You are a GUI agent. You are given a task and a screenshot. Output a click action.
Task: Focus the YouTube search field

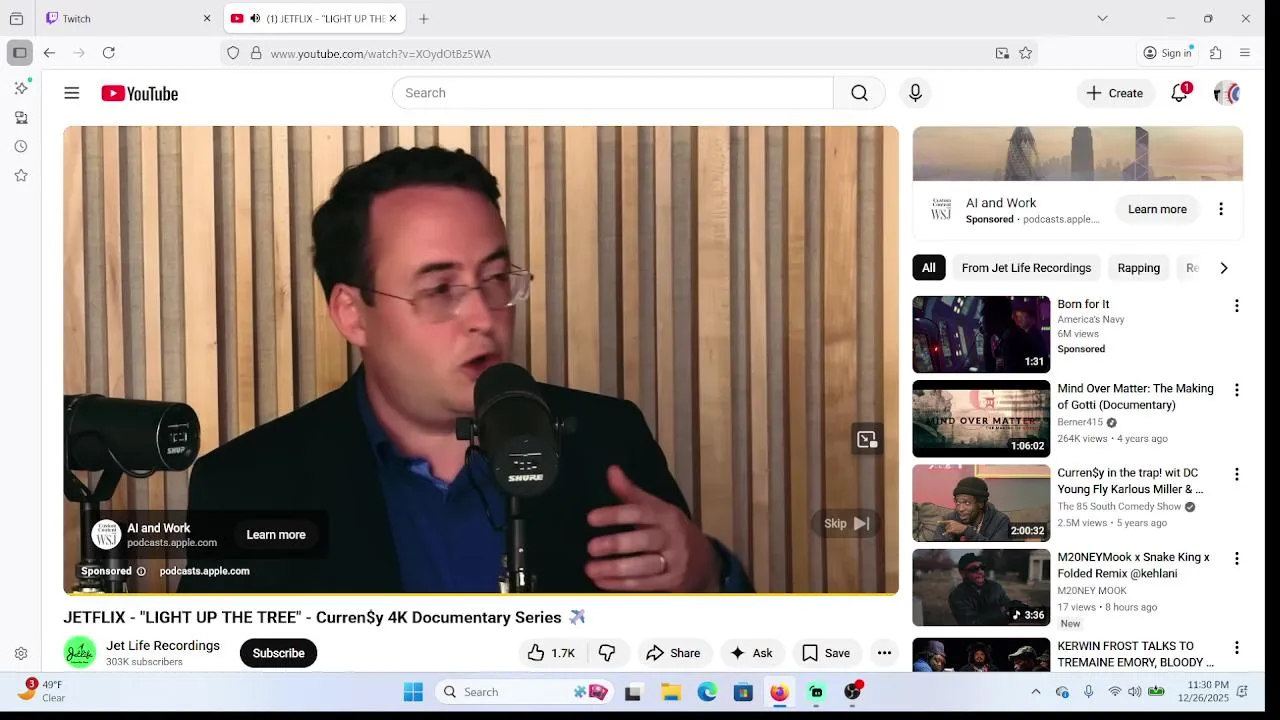(x=613, y=93)
